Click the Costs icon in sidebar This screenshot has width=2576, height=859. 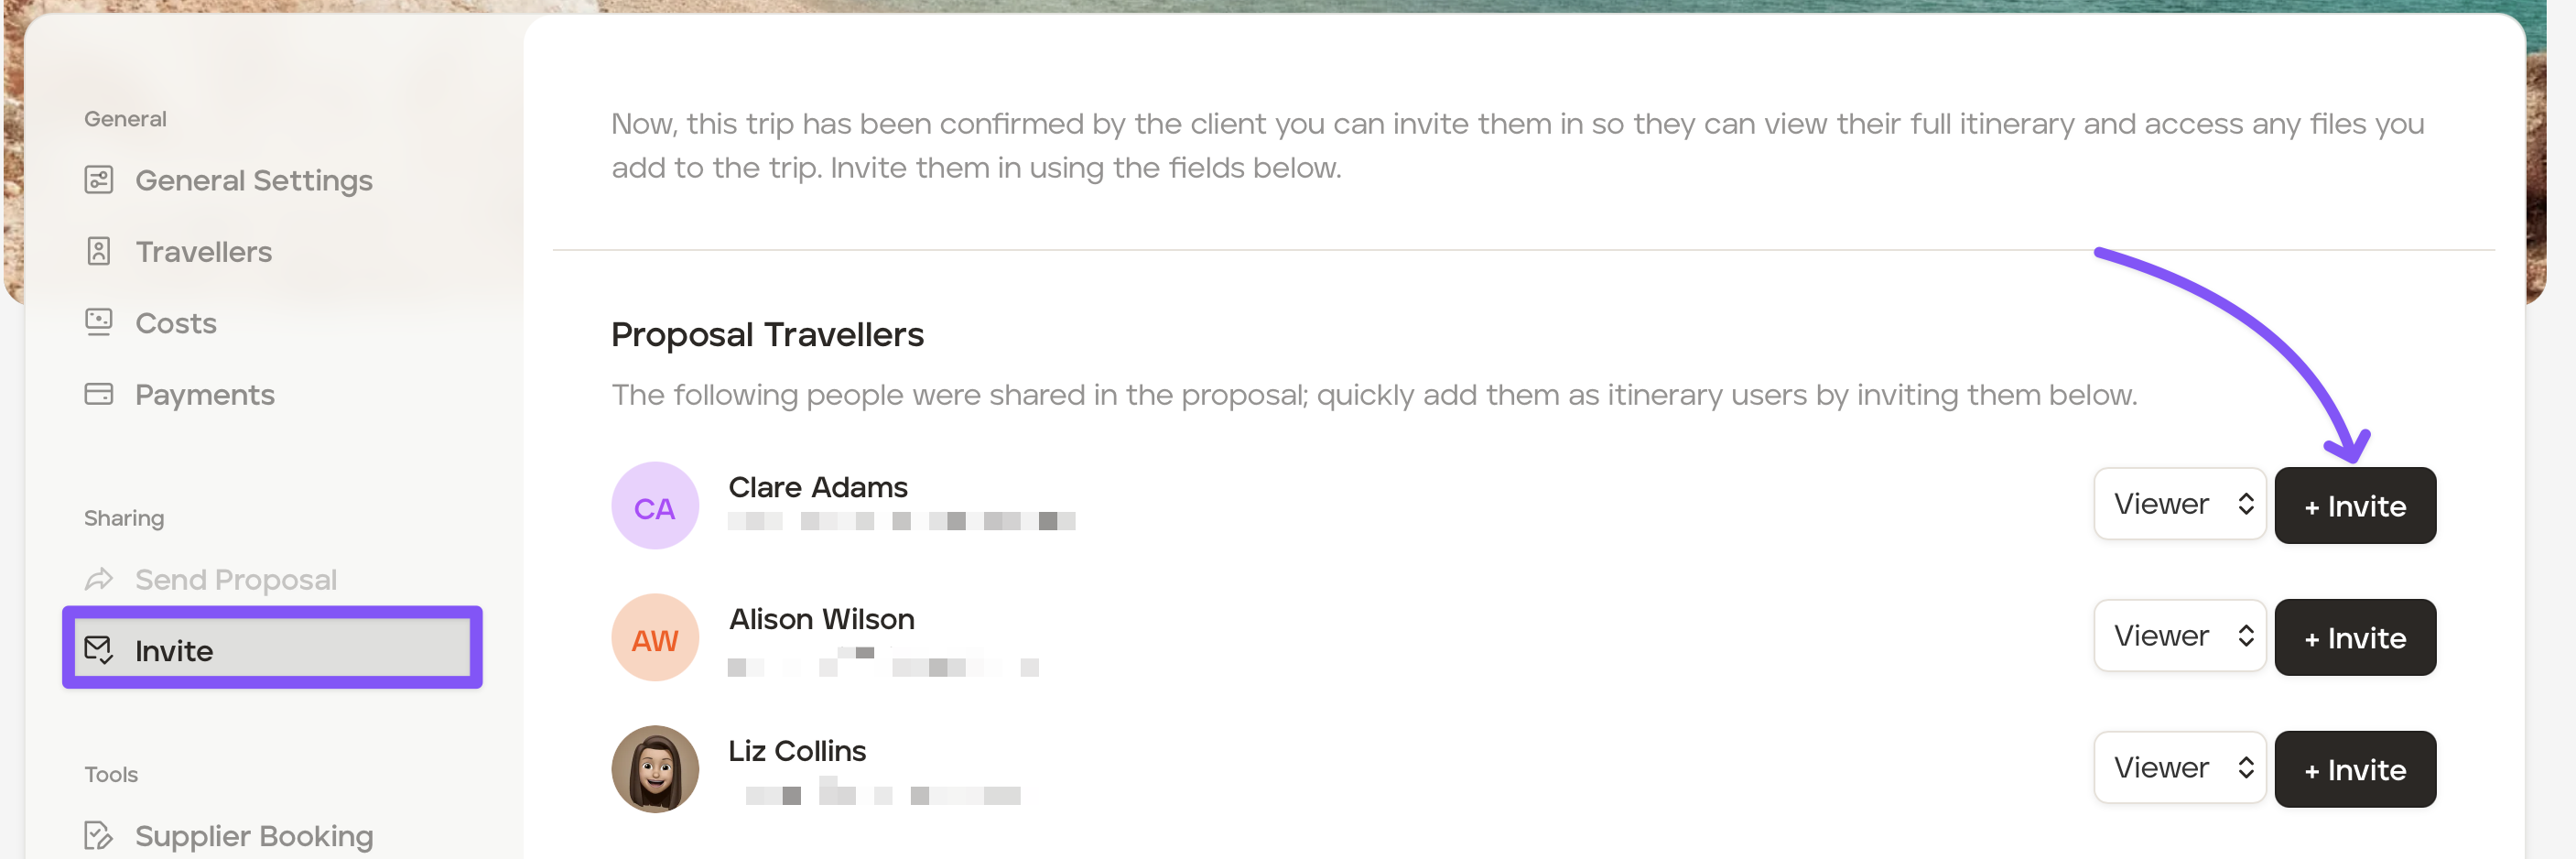[x=98, y=322]
